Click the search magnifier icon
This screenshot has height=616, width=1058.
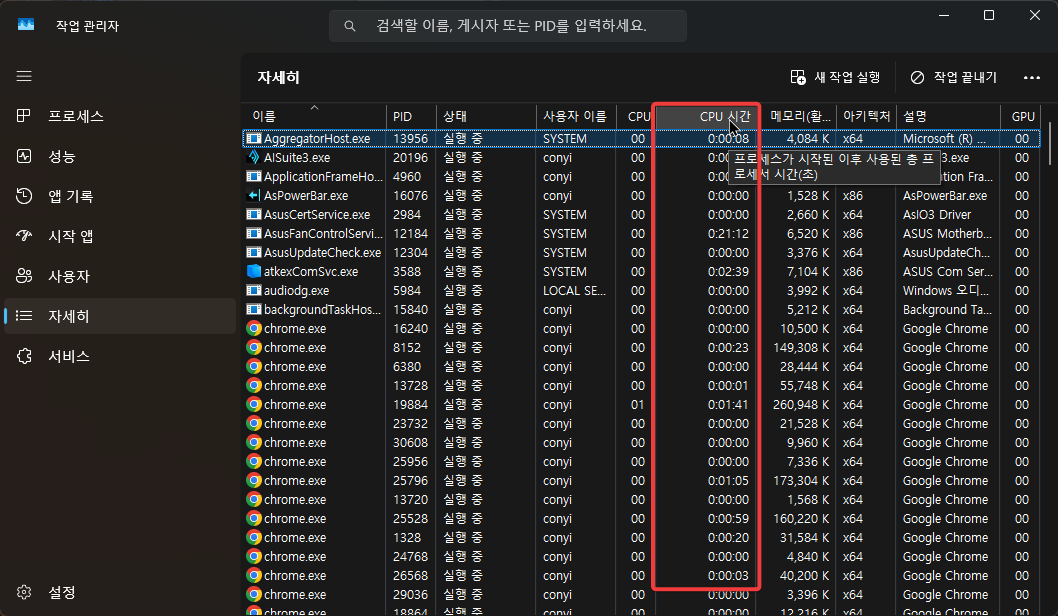[x=349, y=25]
